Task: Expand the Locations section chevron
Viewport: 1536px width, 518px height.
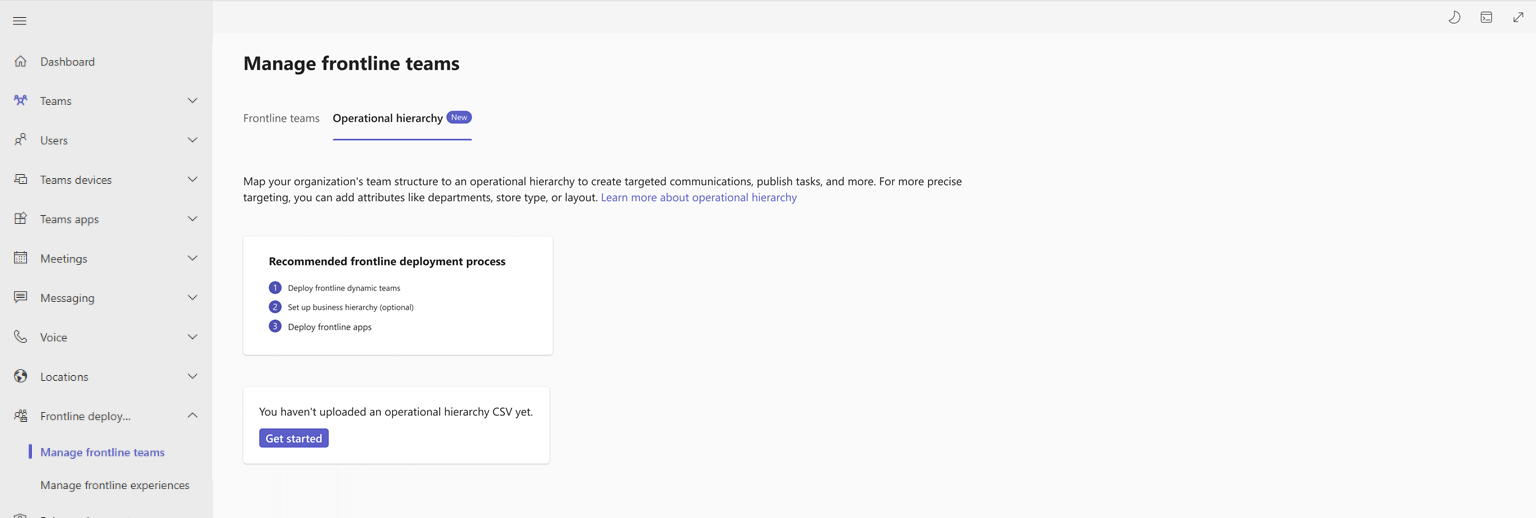Action: (192, 377)
